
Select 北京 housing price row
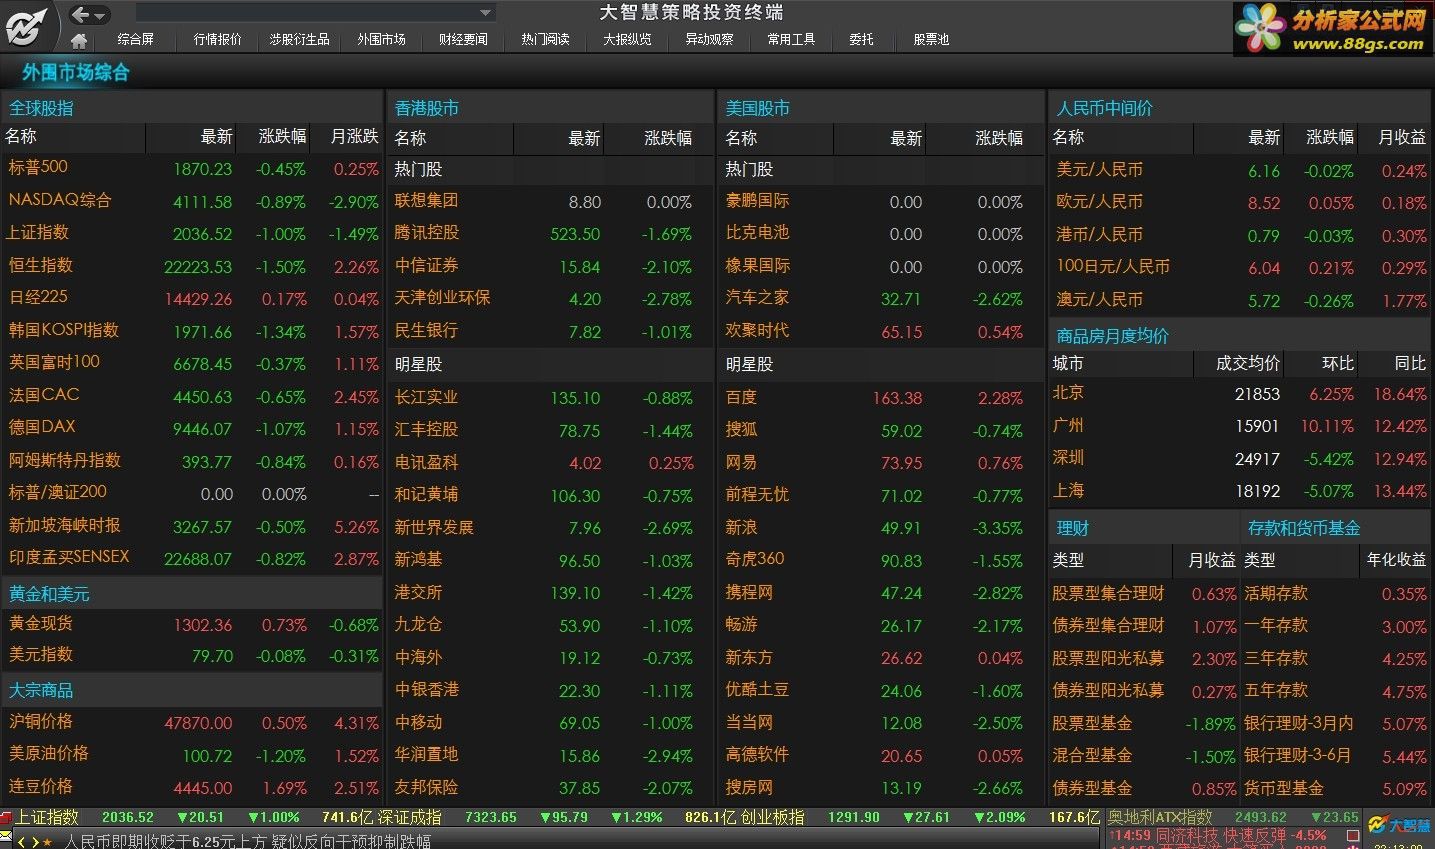point(1240,393)
